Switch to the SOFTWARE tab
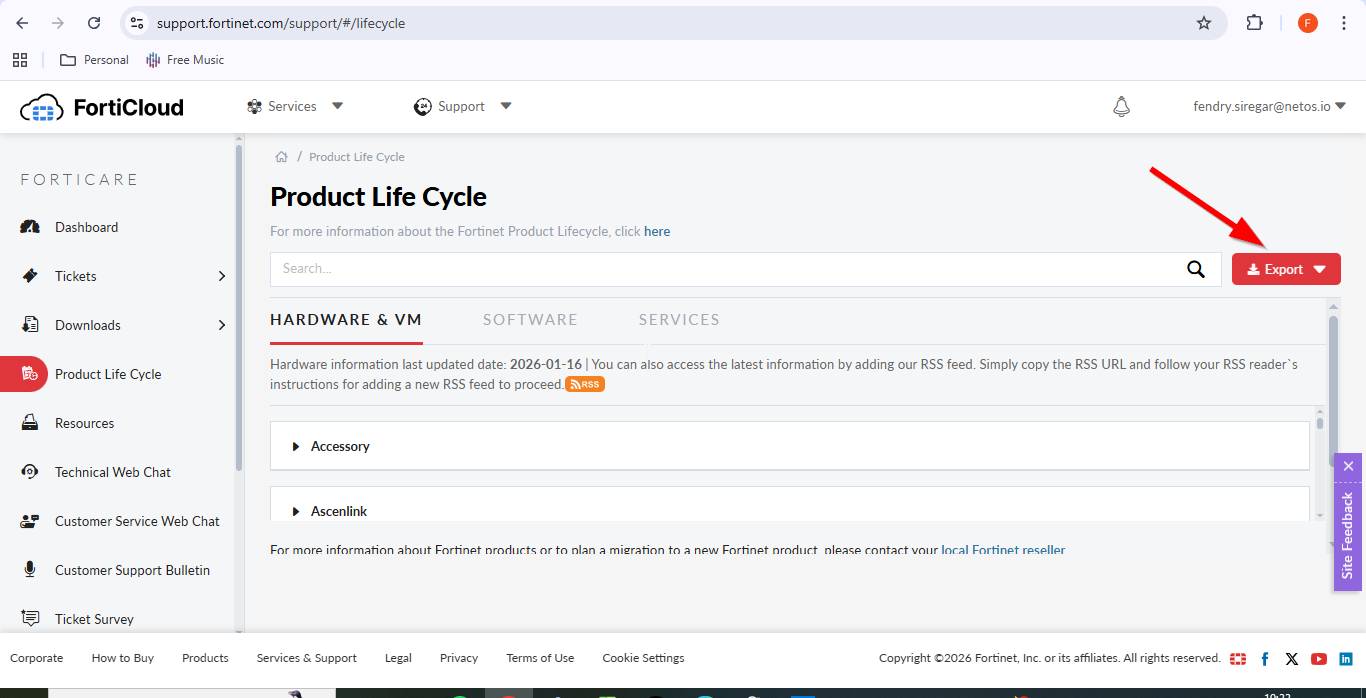The image size is (1366, 698). coord(530,320)
